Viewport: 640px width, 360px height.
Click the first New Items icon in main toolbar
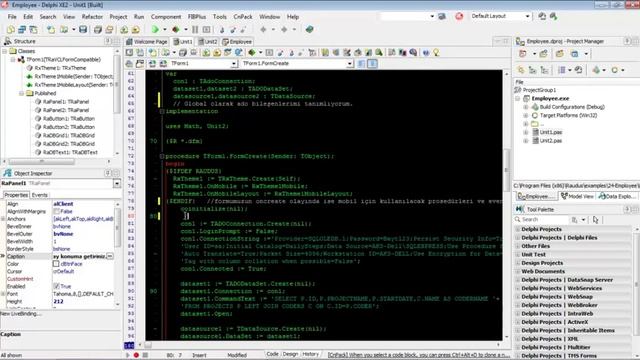(11, 29)
